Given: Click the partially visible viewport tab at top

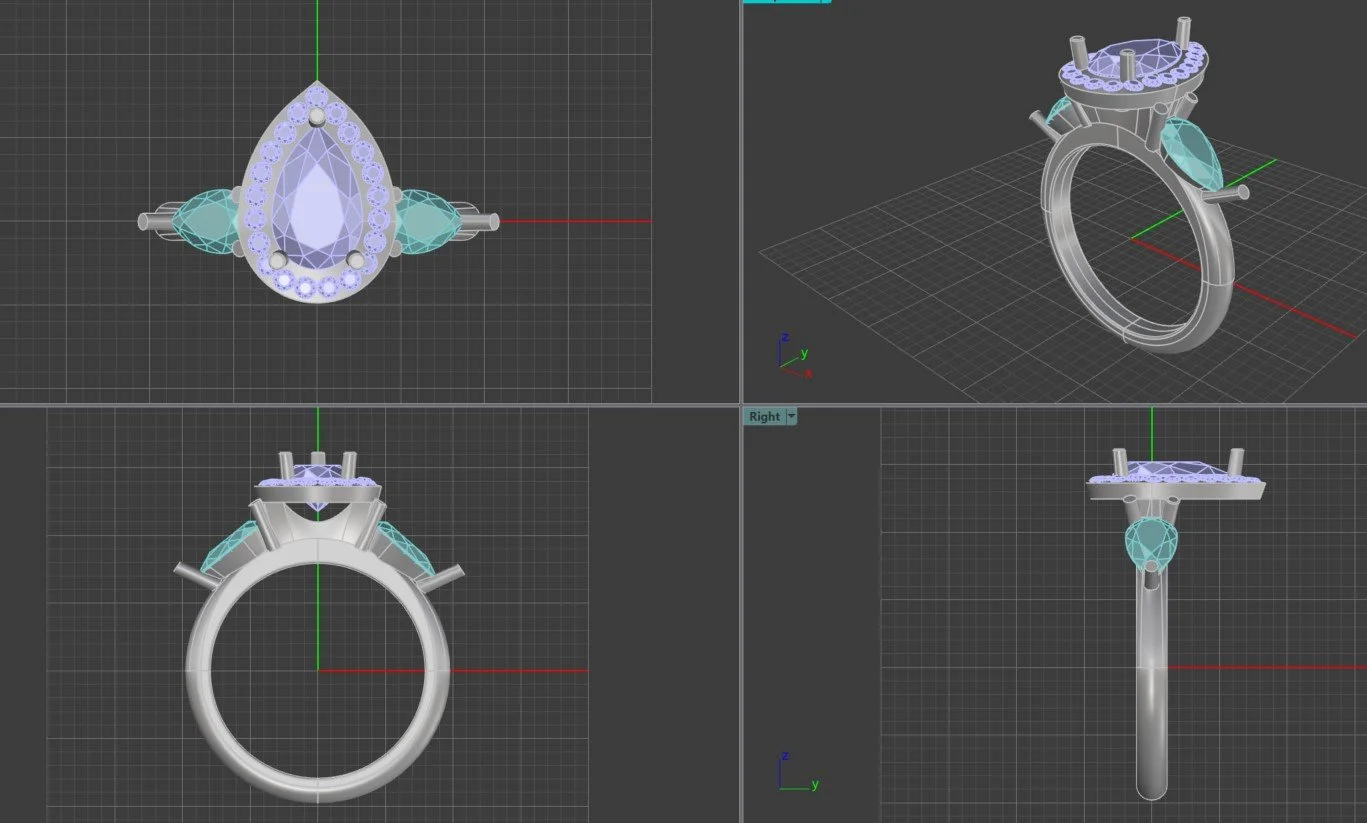Looking at the screenshot, I should 785,2.
